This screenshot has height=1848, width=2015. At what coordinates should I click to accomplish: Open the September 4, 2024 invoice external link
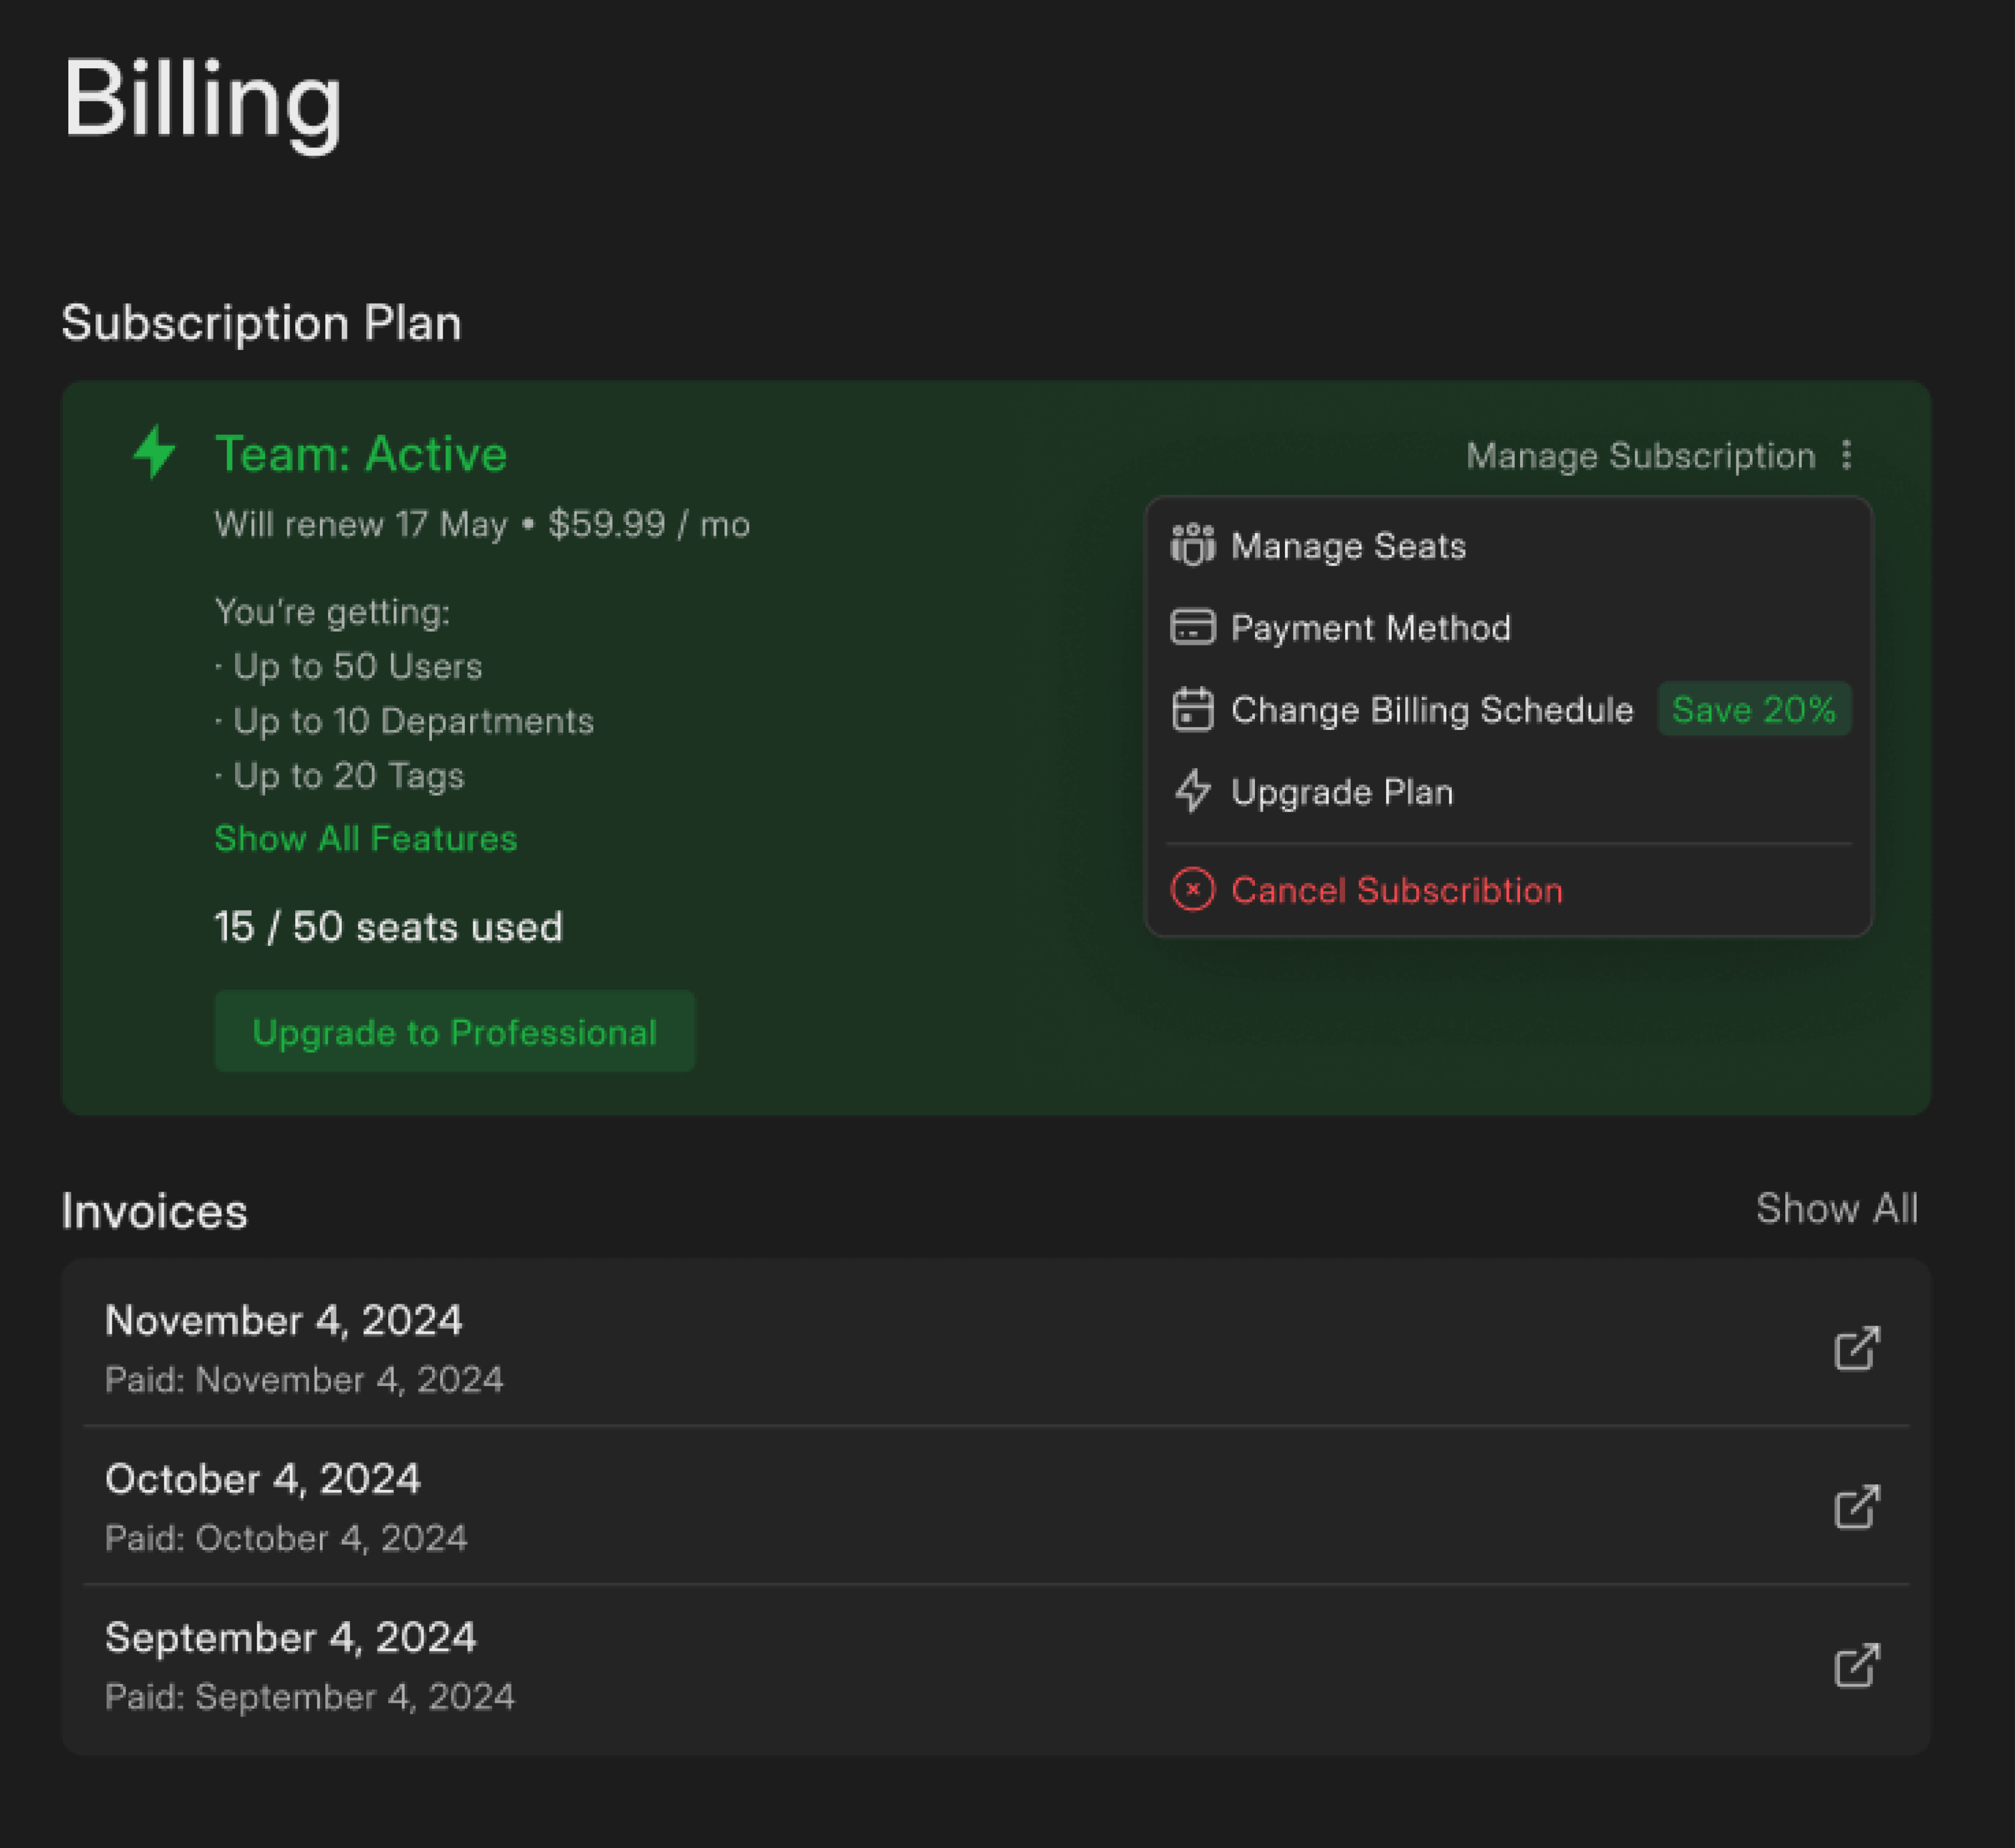click(x=1857, y=1666)
